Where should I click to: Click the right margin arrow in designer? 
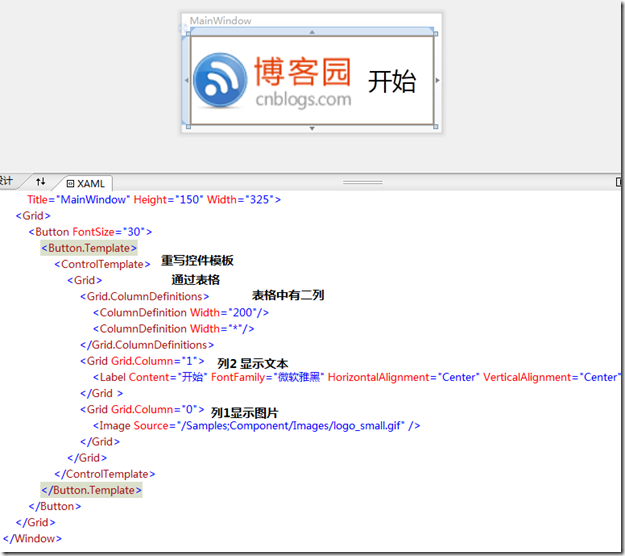[x=437, y=80]
